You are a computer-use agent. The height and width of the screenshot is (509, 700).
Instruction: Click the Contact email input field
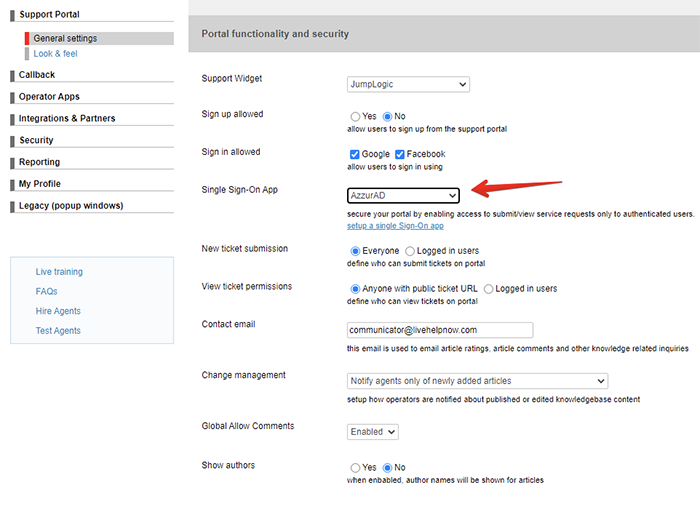coord(440,330)
